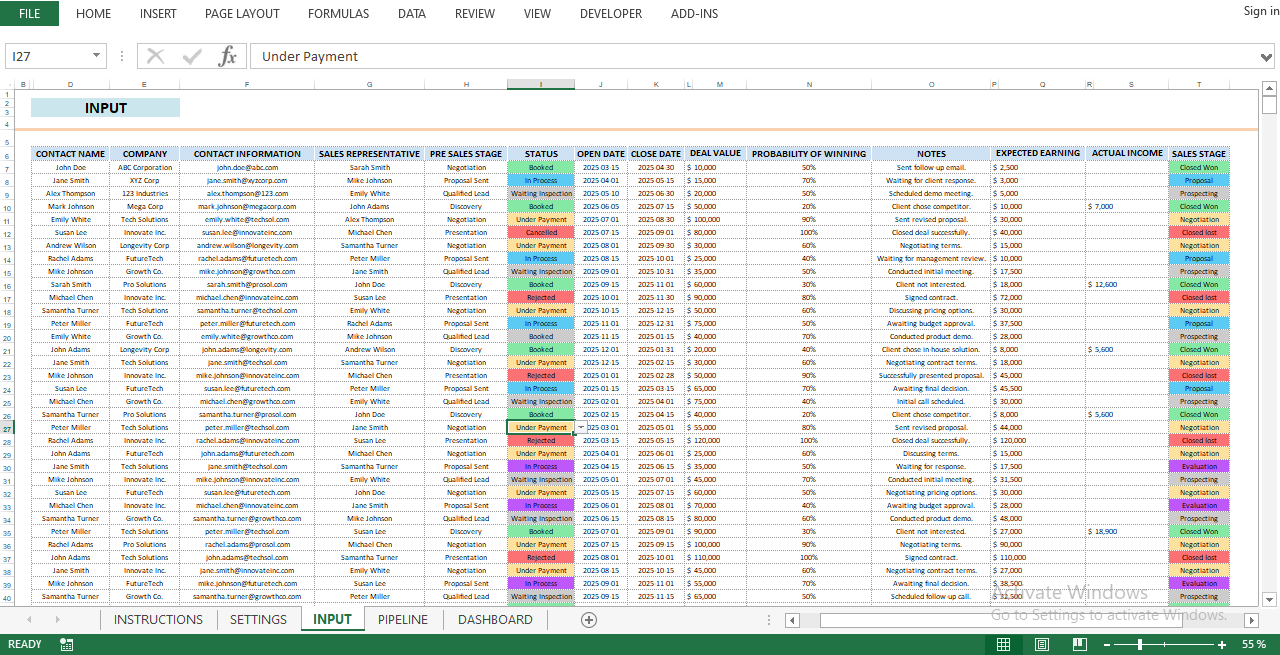The height and width of the screenshot is (655, 1280).
Task: Switch to the PIPELINE sheet tab
Action: tap(403, 620)
